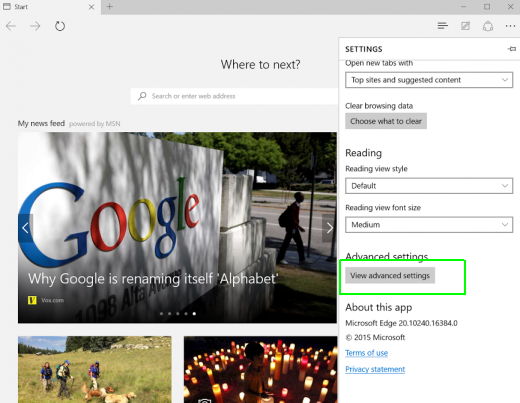Show previous news slide arrow
The image size is (520, 403).
point(25,228)
